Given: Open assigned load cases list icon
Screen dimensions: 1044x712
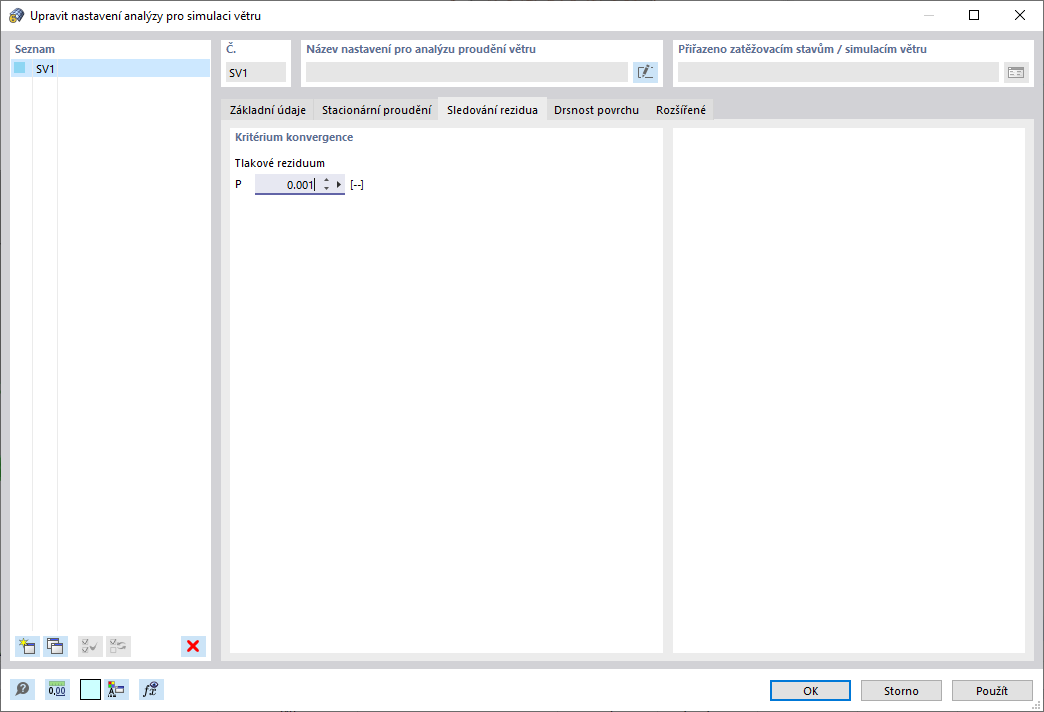Looking at the screenshot, I should 1016,72.
